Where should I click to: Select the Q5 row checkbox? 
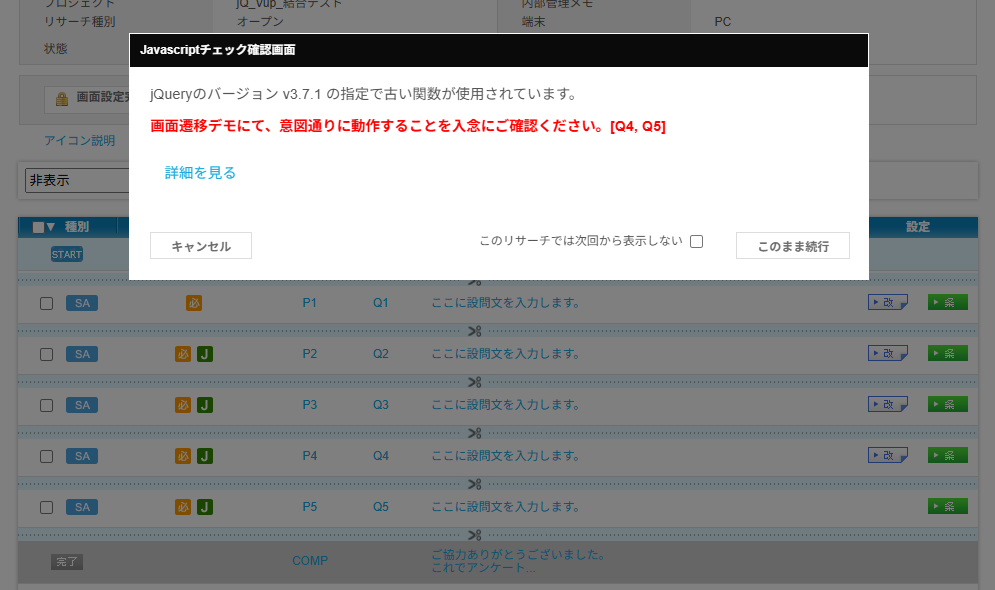coord(46,507)
